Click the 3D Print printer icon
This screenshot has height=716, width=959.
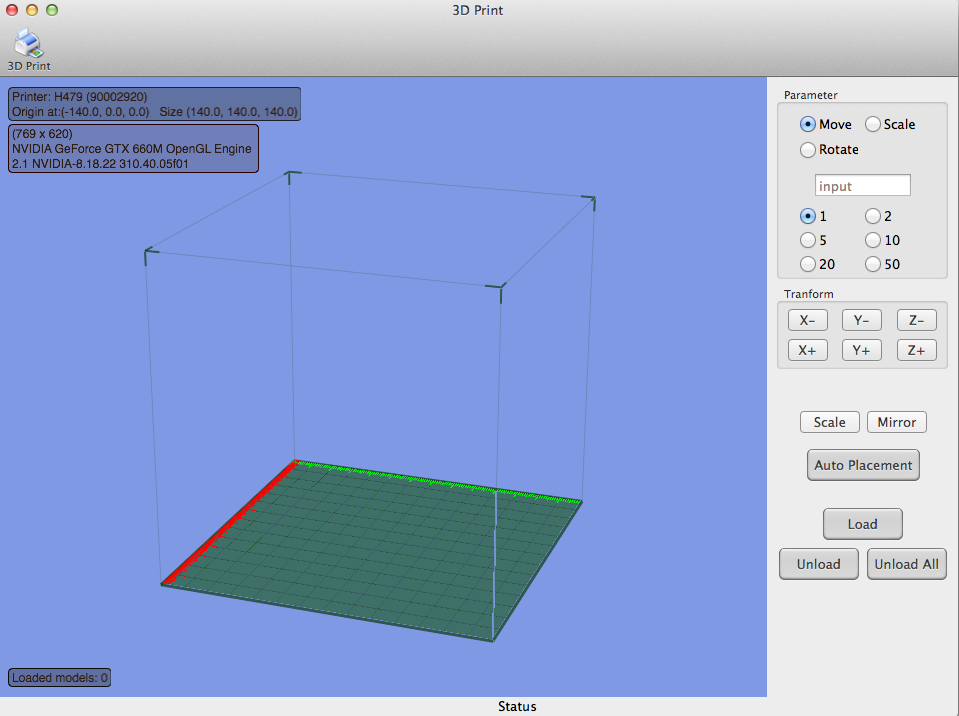coord(29,44)
